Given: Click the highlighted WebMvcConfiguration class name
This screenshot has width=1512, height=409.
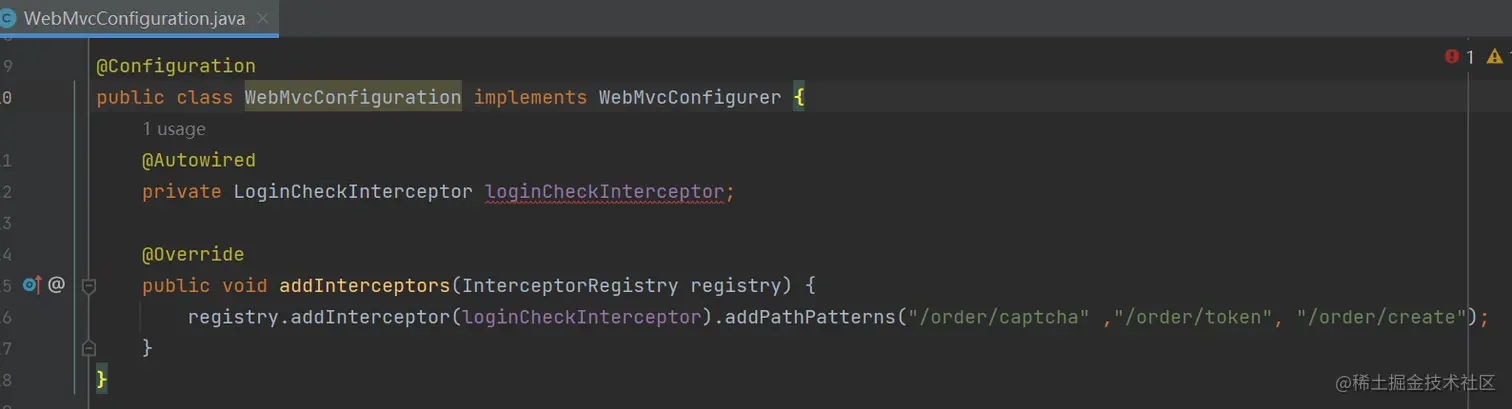Looking at the screenshot, I should 353,98.
